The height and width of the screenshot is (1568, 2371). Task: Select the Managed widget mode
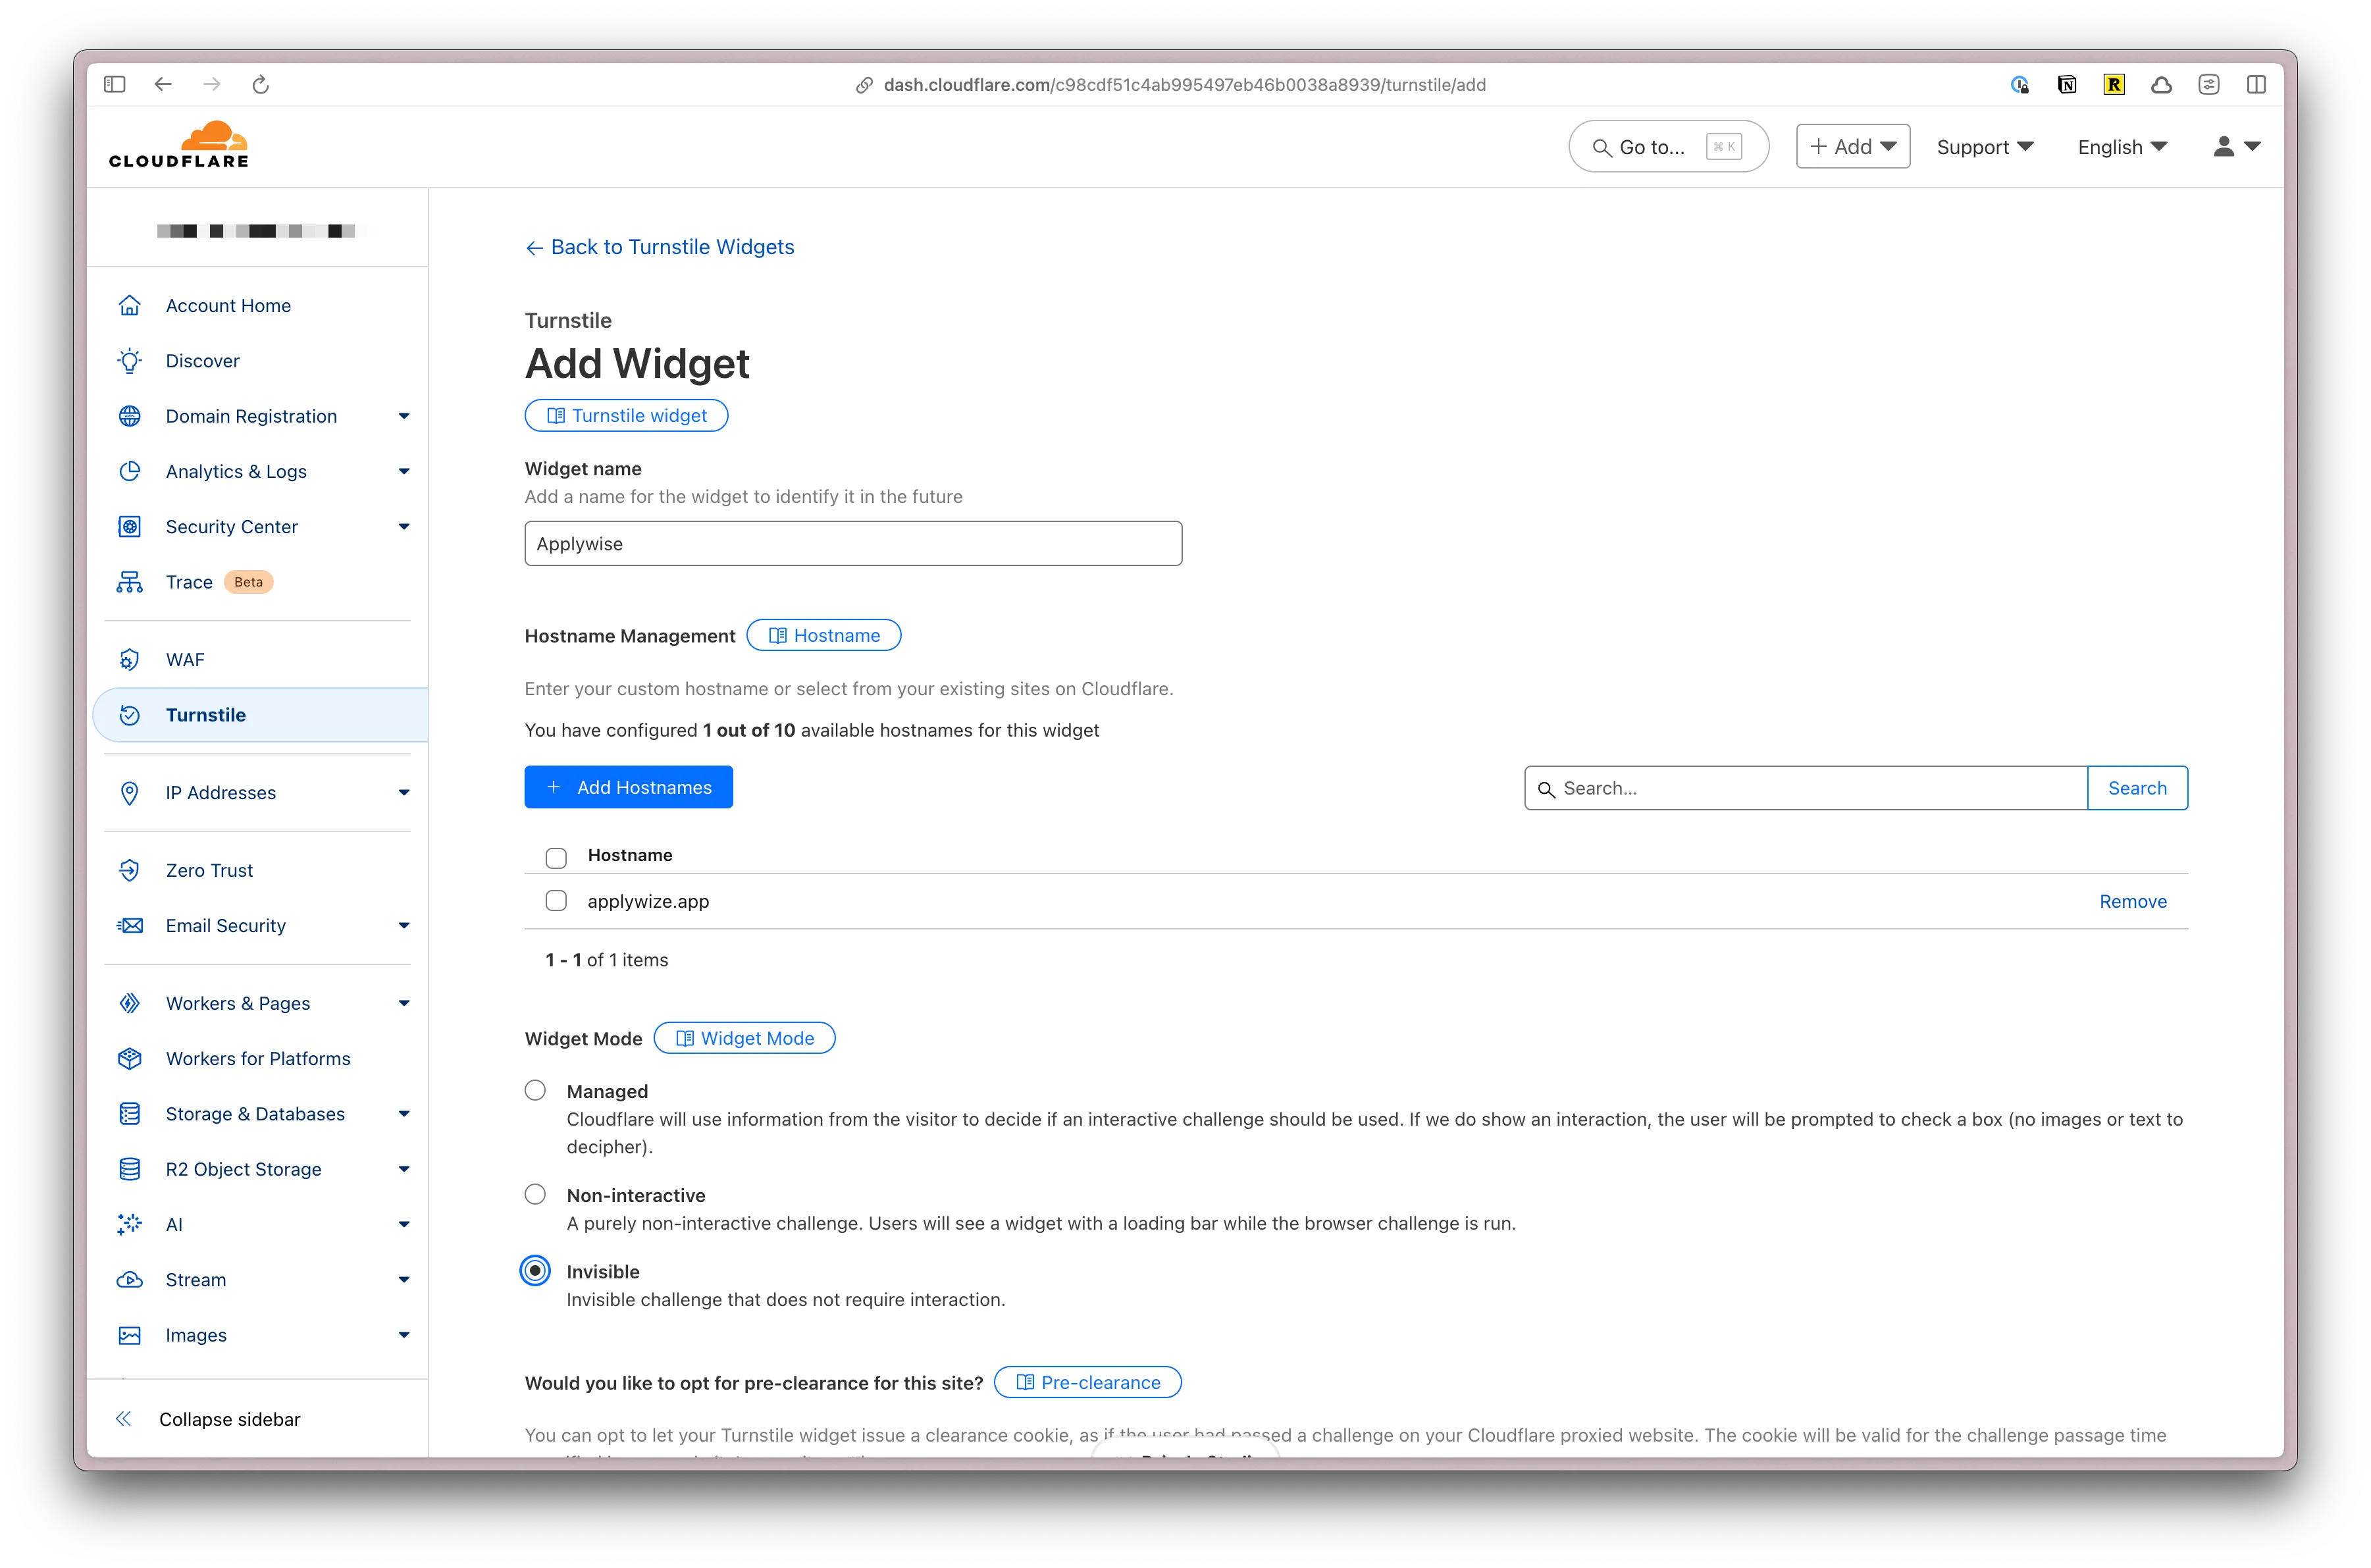tap(536, 1091)
